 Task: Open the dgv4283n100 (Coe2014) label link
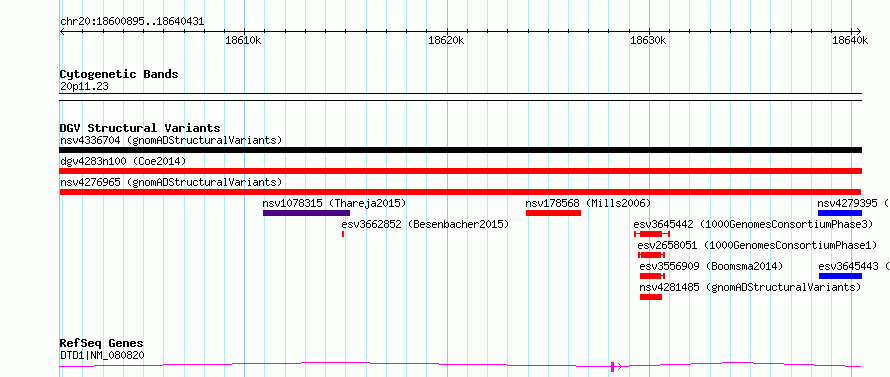tap(123, 161)
